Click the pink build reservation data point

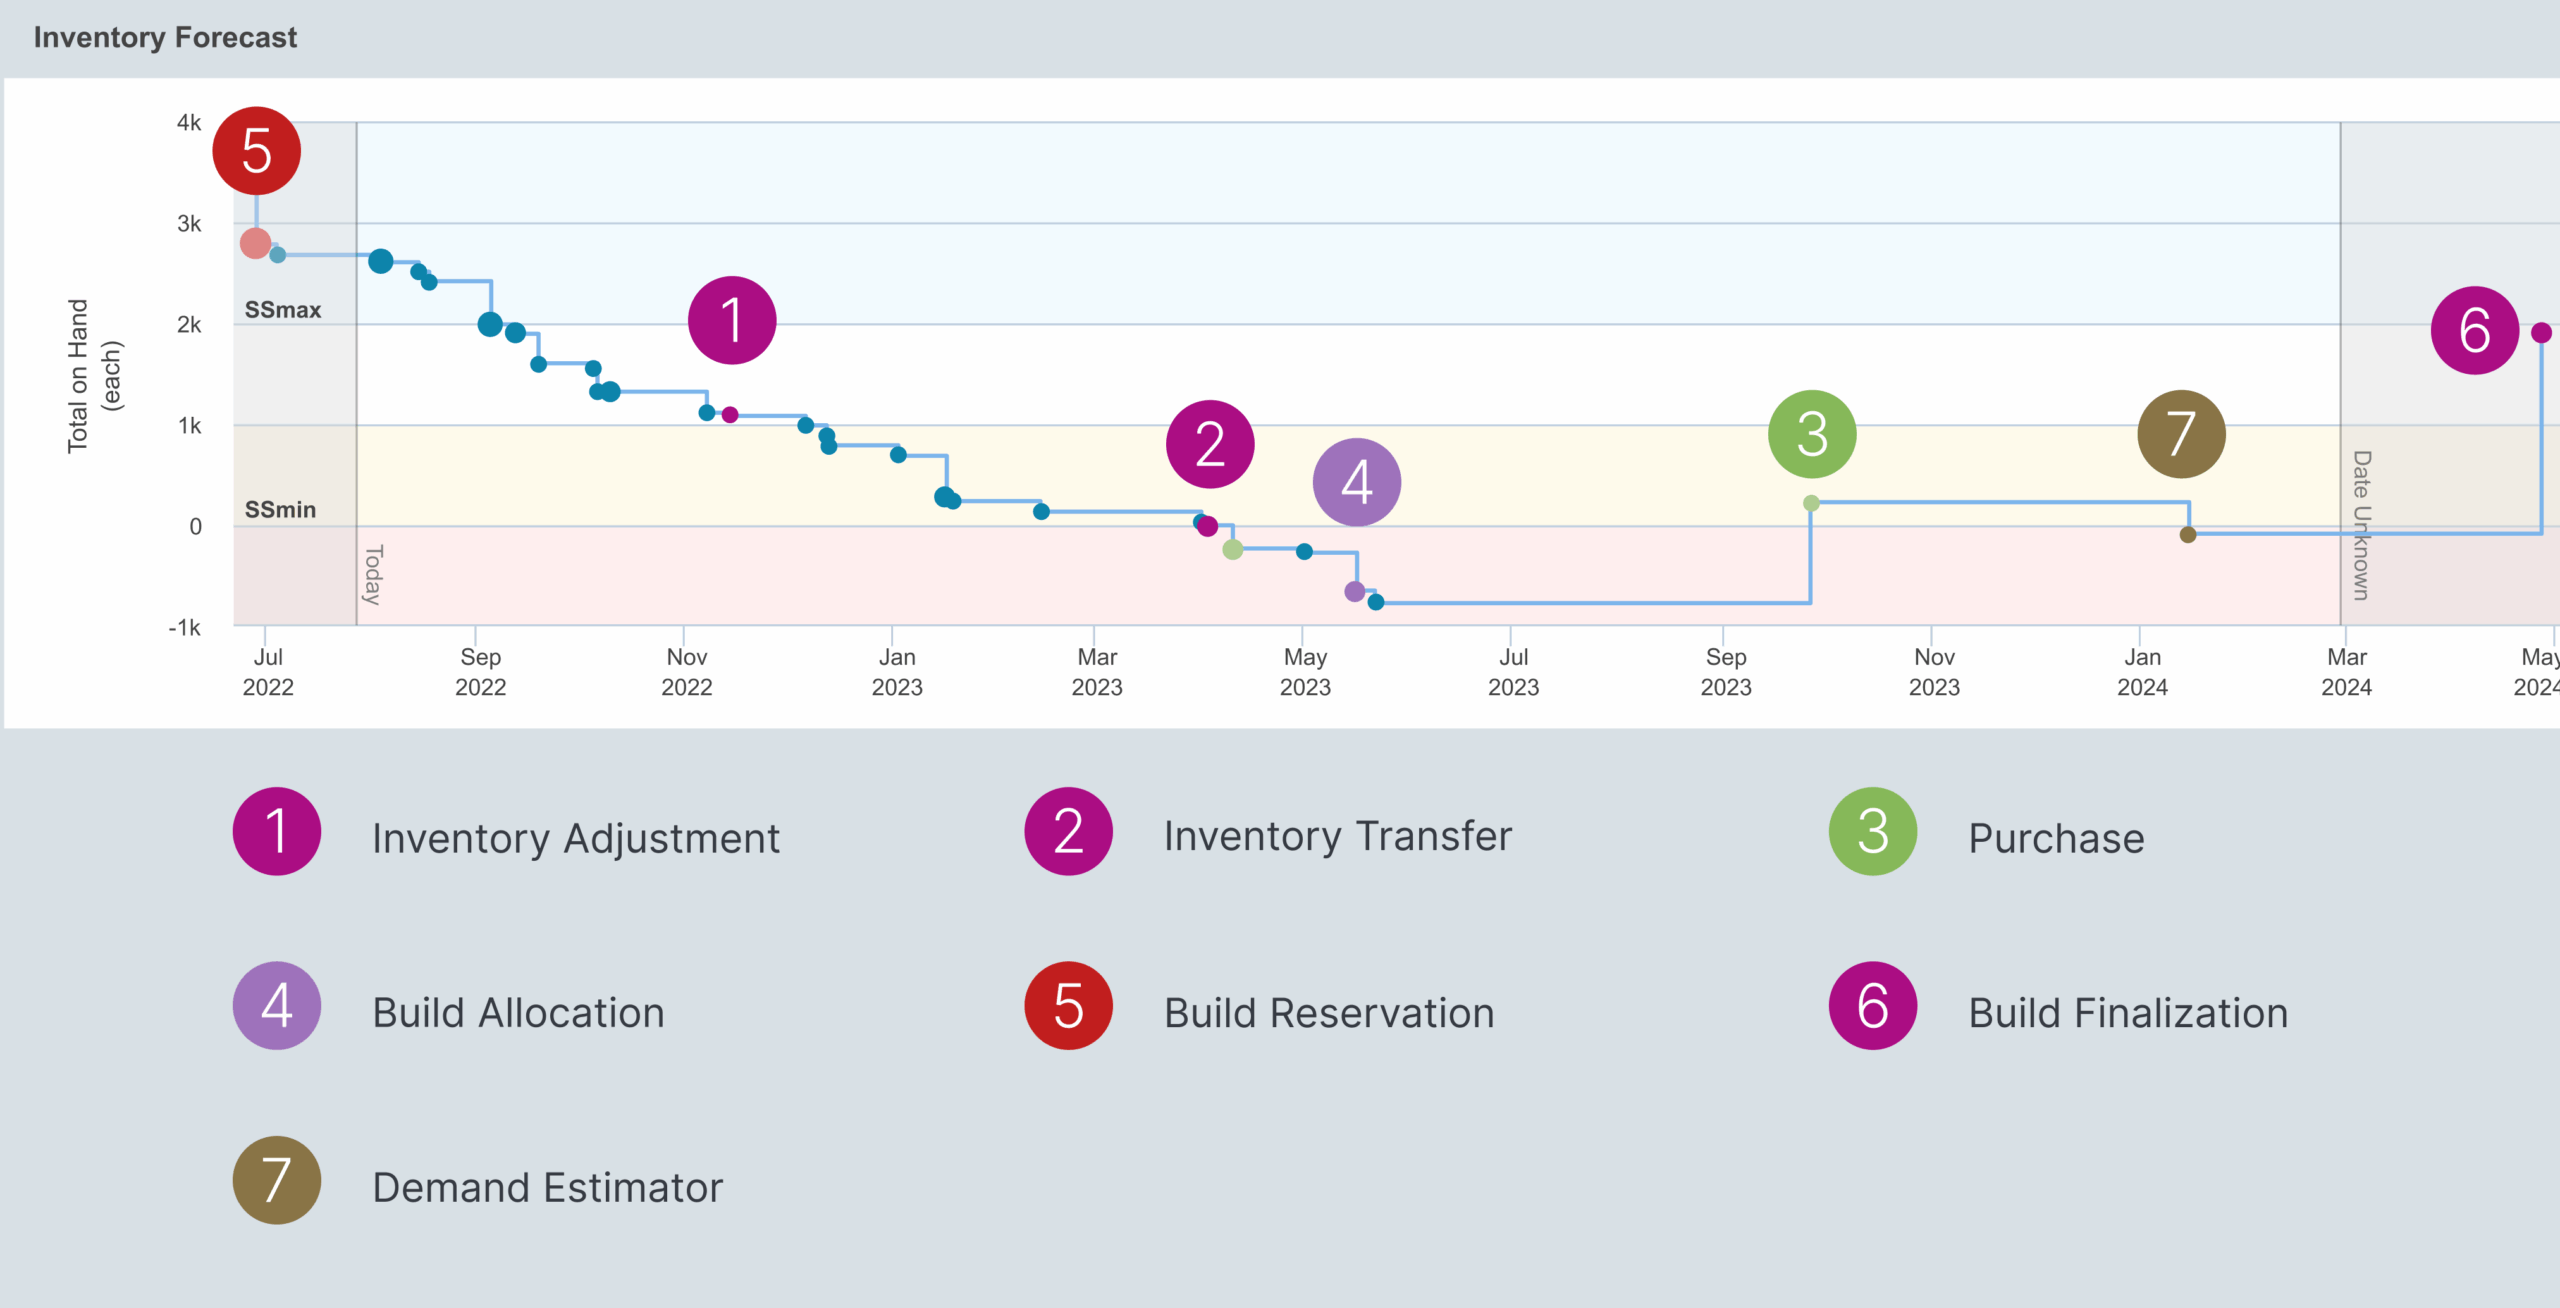pos(255,243)
